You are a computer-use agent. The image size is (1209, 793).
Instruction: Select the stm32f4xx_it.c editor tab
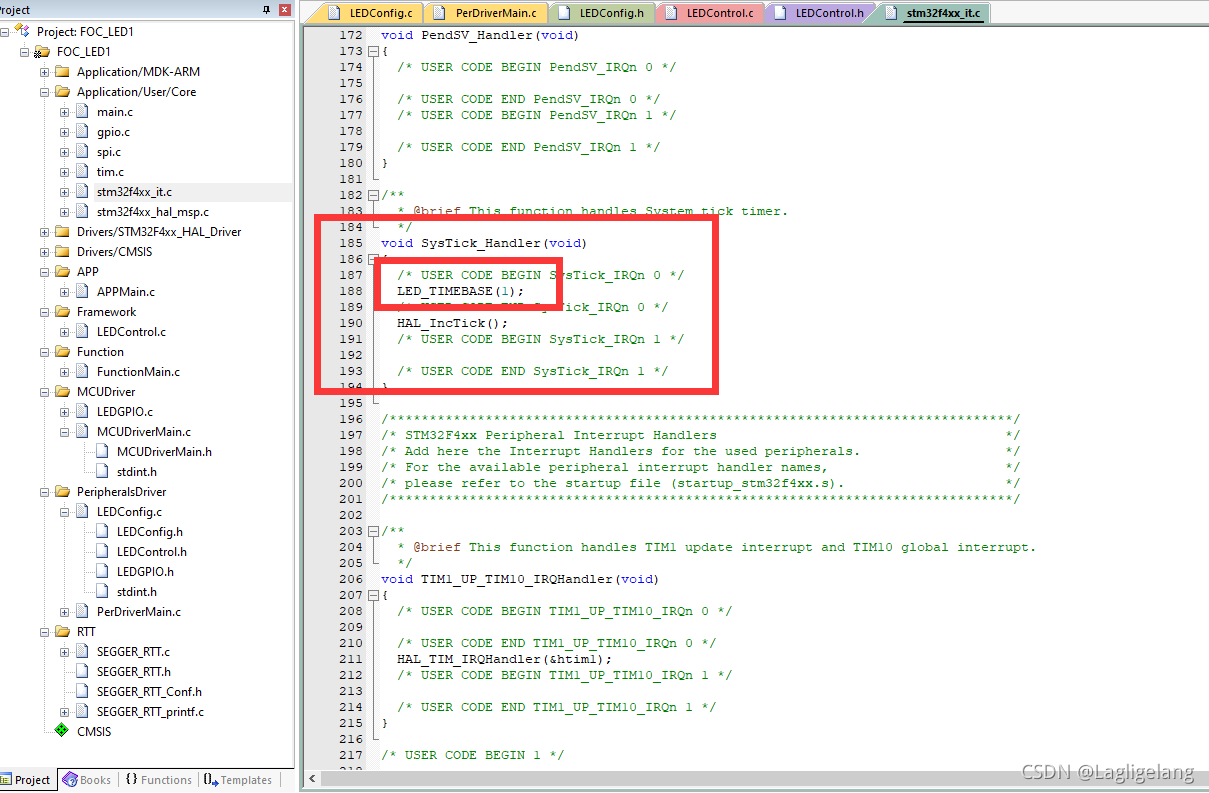point(933,13)
